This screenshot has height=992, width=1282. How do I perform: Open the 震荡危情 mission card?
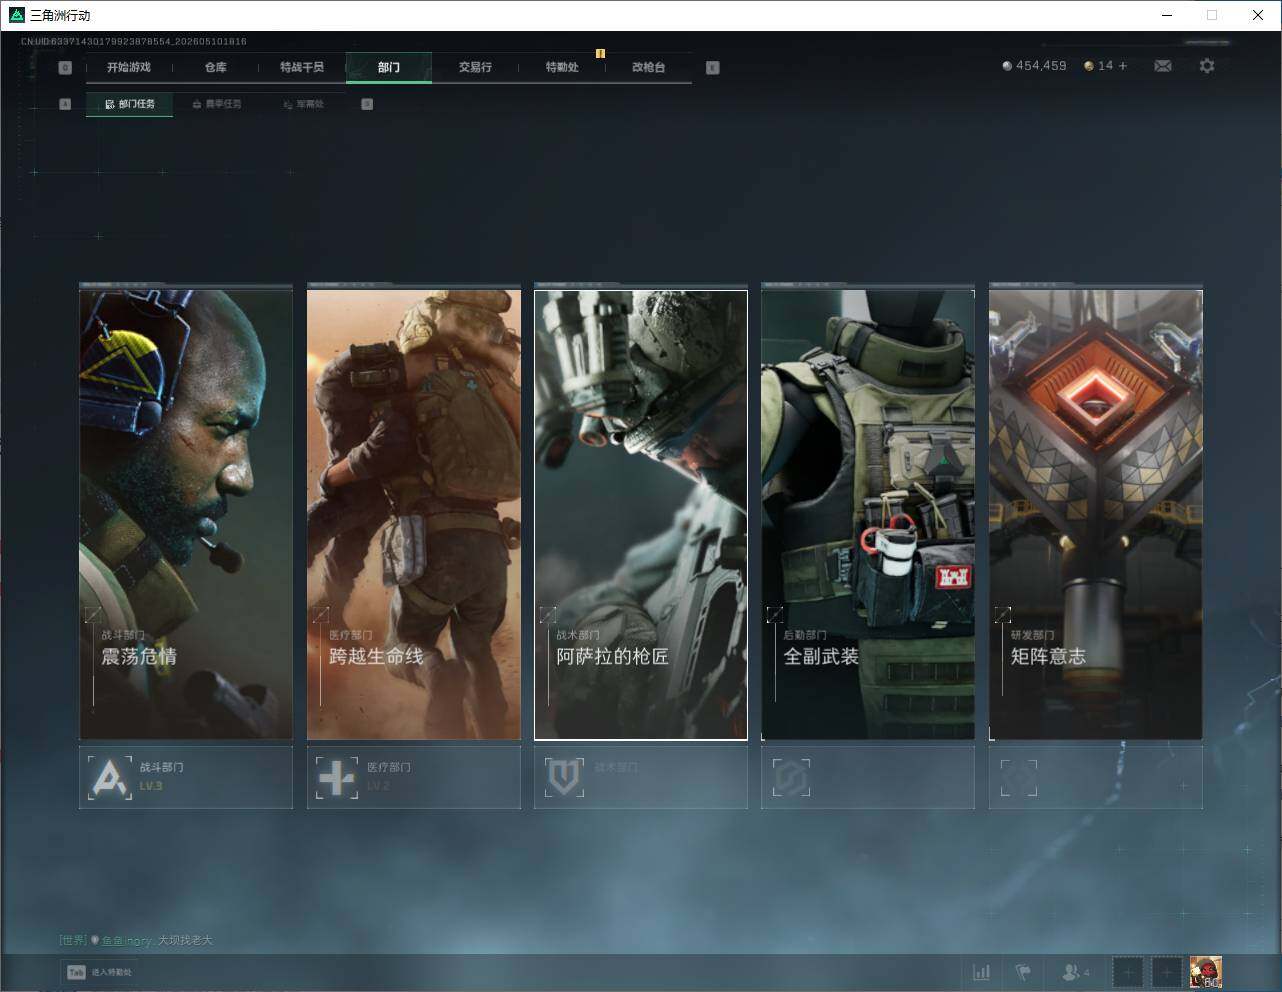tap(186, 514)
